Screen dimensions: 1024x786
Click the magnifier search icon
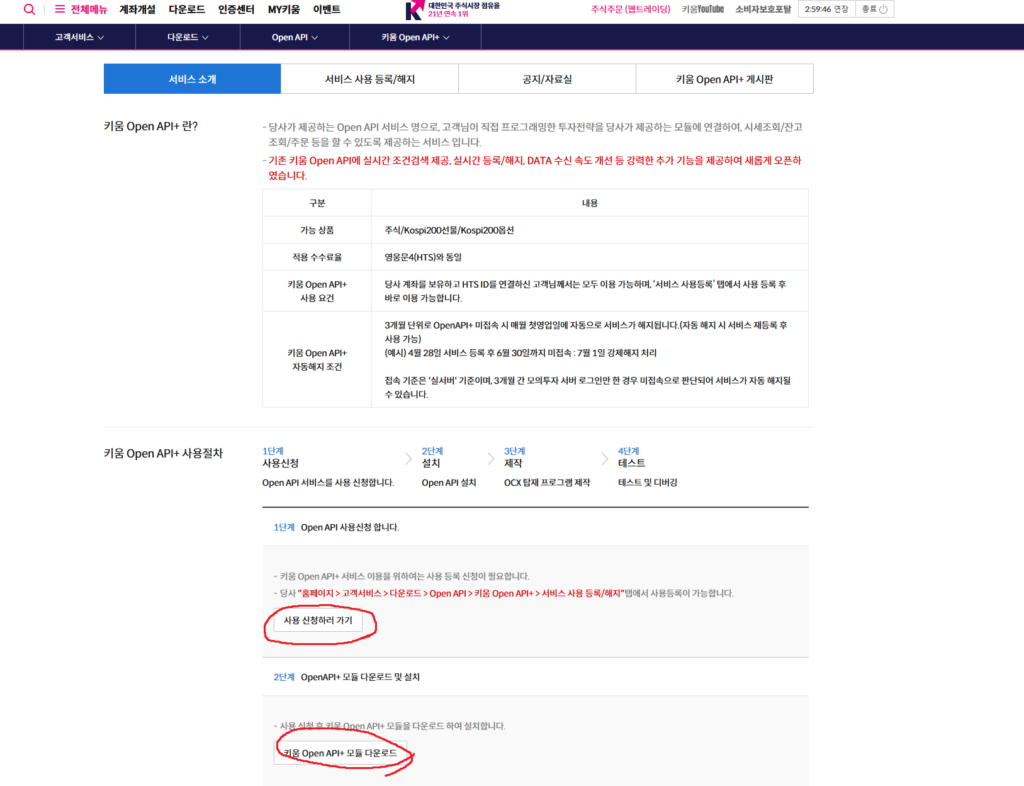29,9
